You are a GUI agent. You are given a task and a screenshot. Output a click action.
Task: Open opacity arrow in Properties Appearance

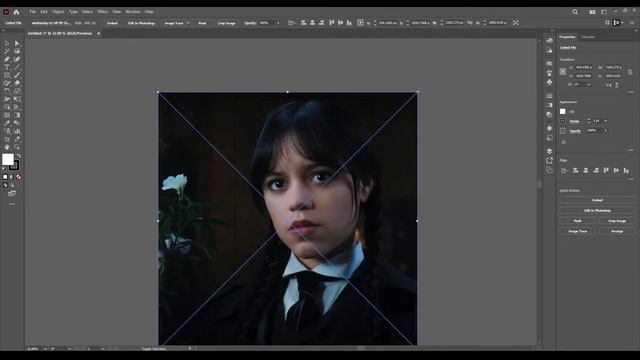(x=606, y=131)
